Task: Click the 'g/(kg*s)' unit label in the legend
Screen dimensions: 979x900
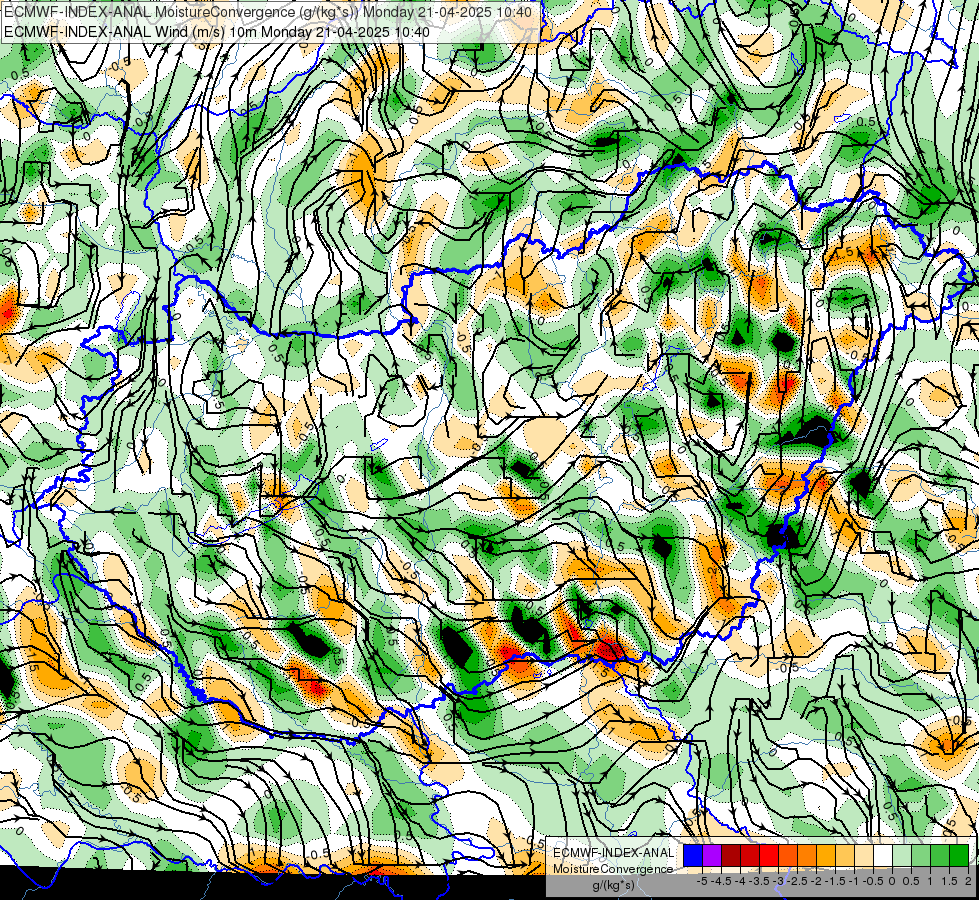Action: click(x=613, y=885)
